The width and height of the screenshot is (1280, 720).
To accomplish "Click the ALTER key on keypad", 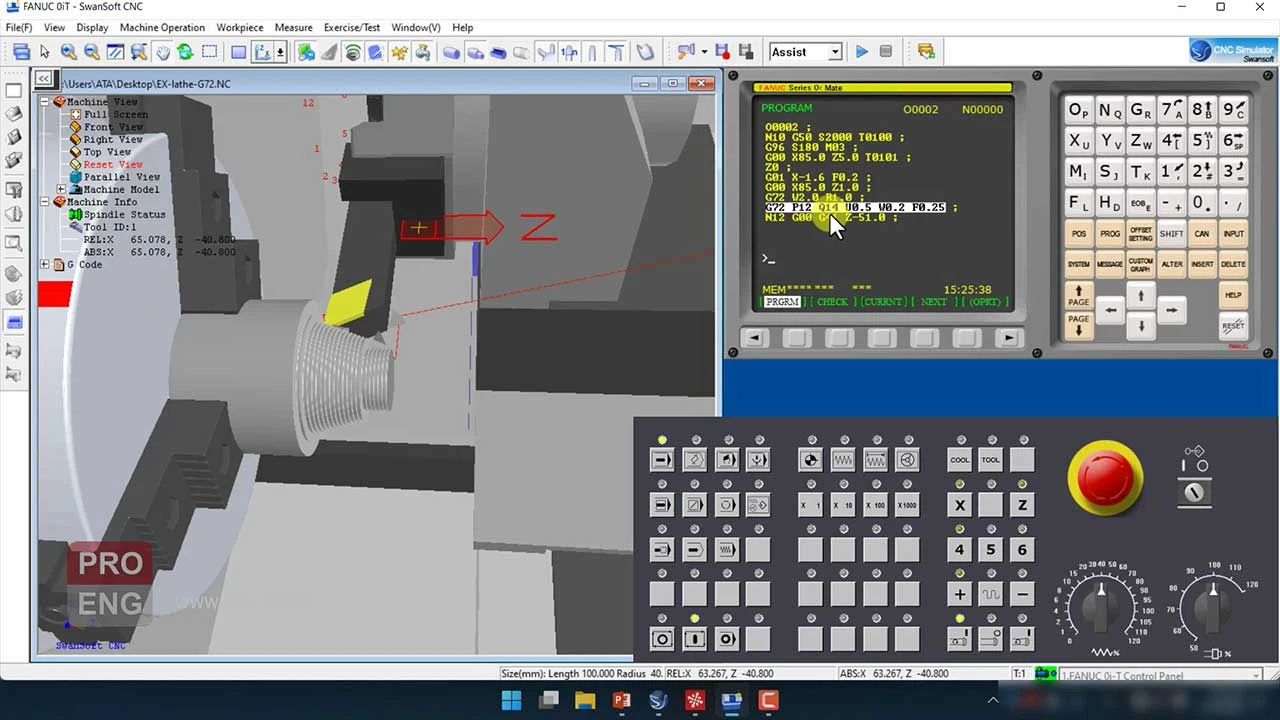I will (1171, 264).
